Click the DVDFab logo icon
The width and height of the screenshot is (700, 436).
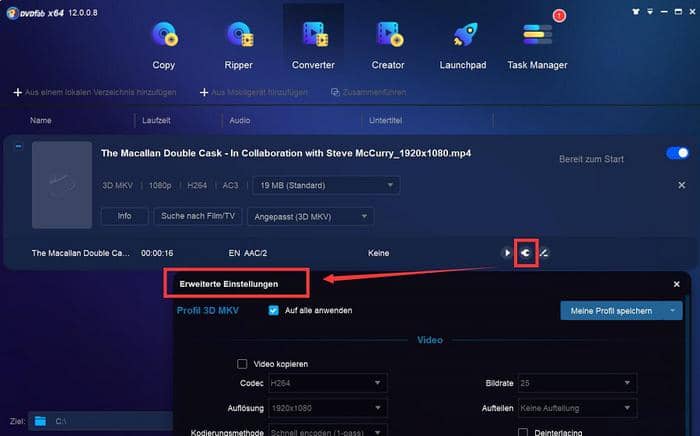(12, 13)
